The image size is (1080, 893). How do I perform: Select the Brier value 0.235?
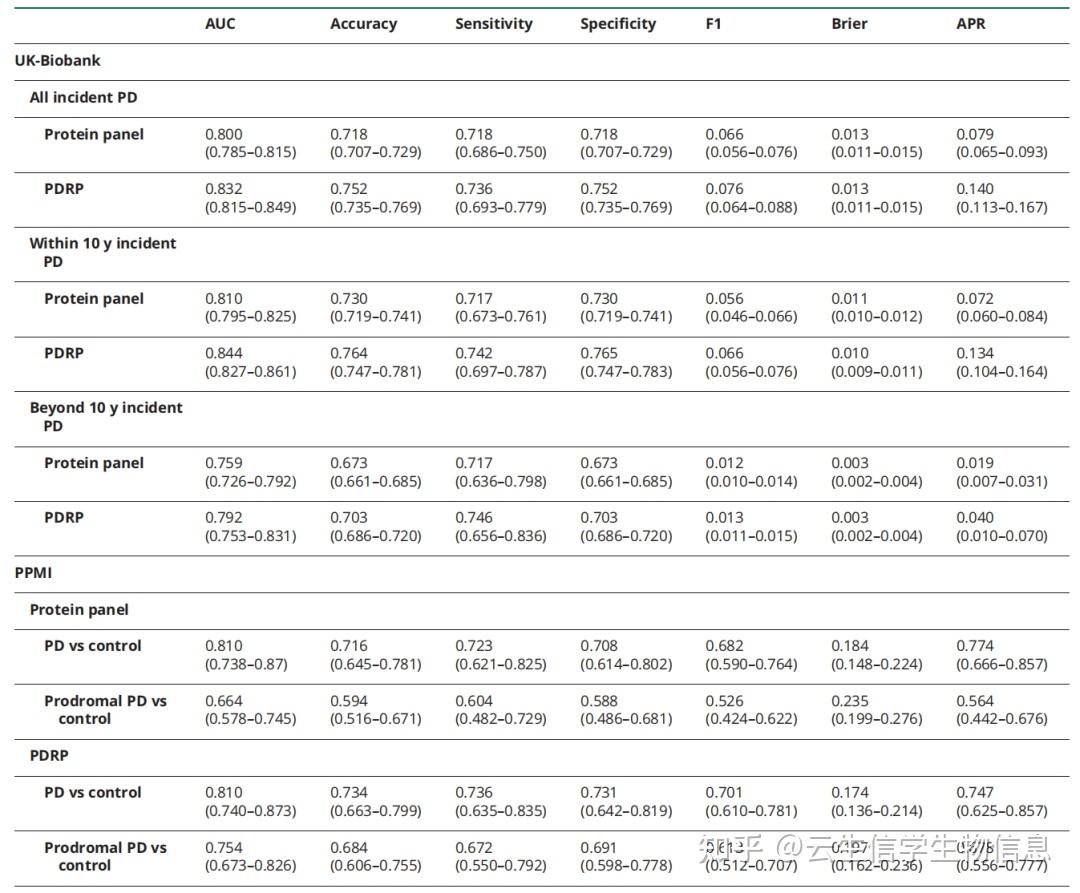point(850,701)
